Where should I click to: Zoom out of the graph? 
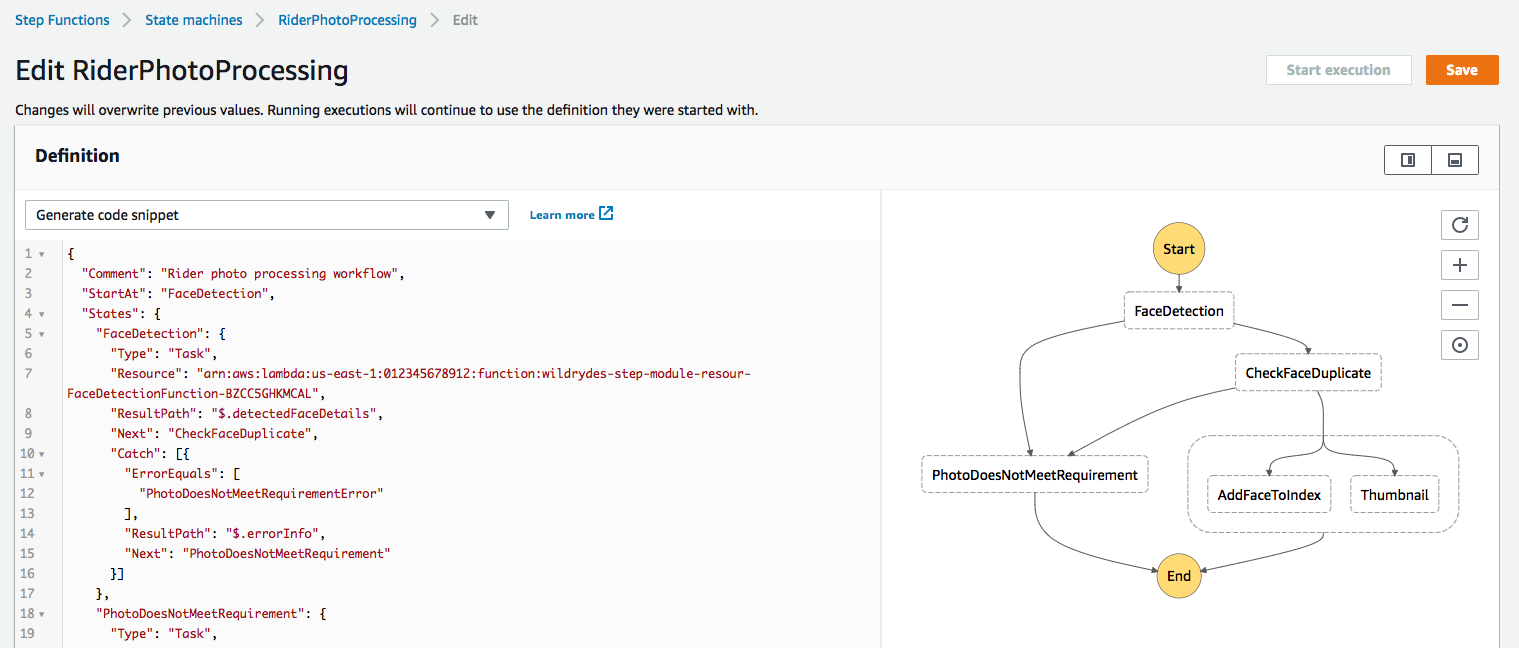point(1459,305)
